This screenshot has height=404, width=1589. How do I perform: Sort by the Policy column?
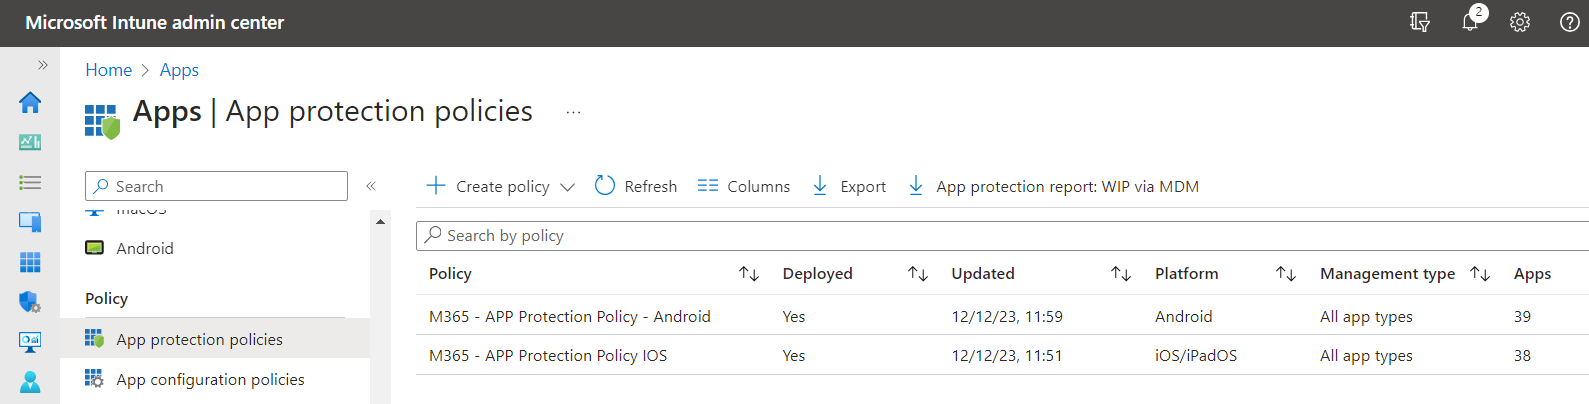[749, 274]
